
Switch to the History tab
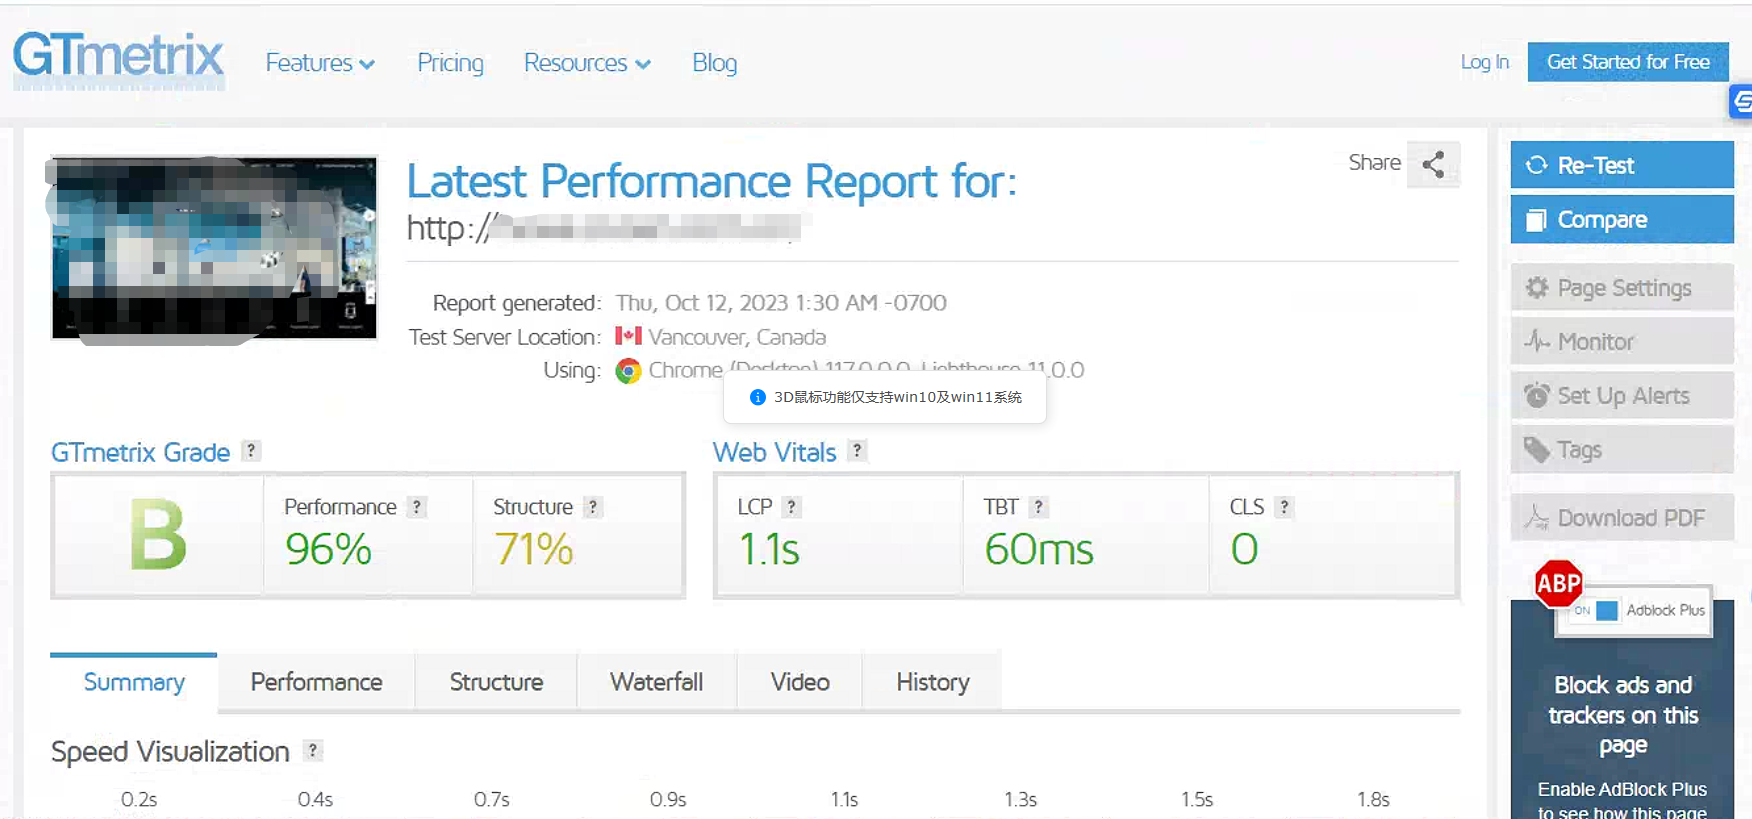tap(932, 682)
